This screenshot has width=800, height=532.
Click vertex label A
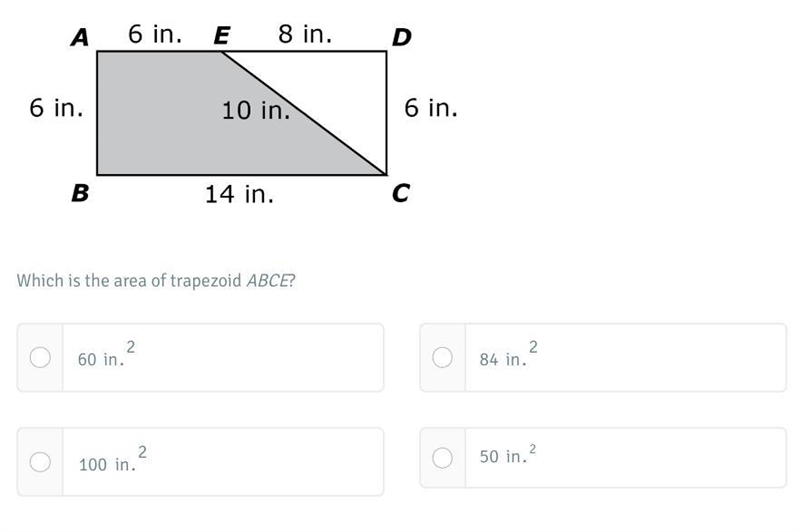pos(80,37)
